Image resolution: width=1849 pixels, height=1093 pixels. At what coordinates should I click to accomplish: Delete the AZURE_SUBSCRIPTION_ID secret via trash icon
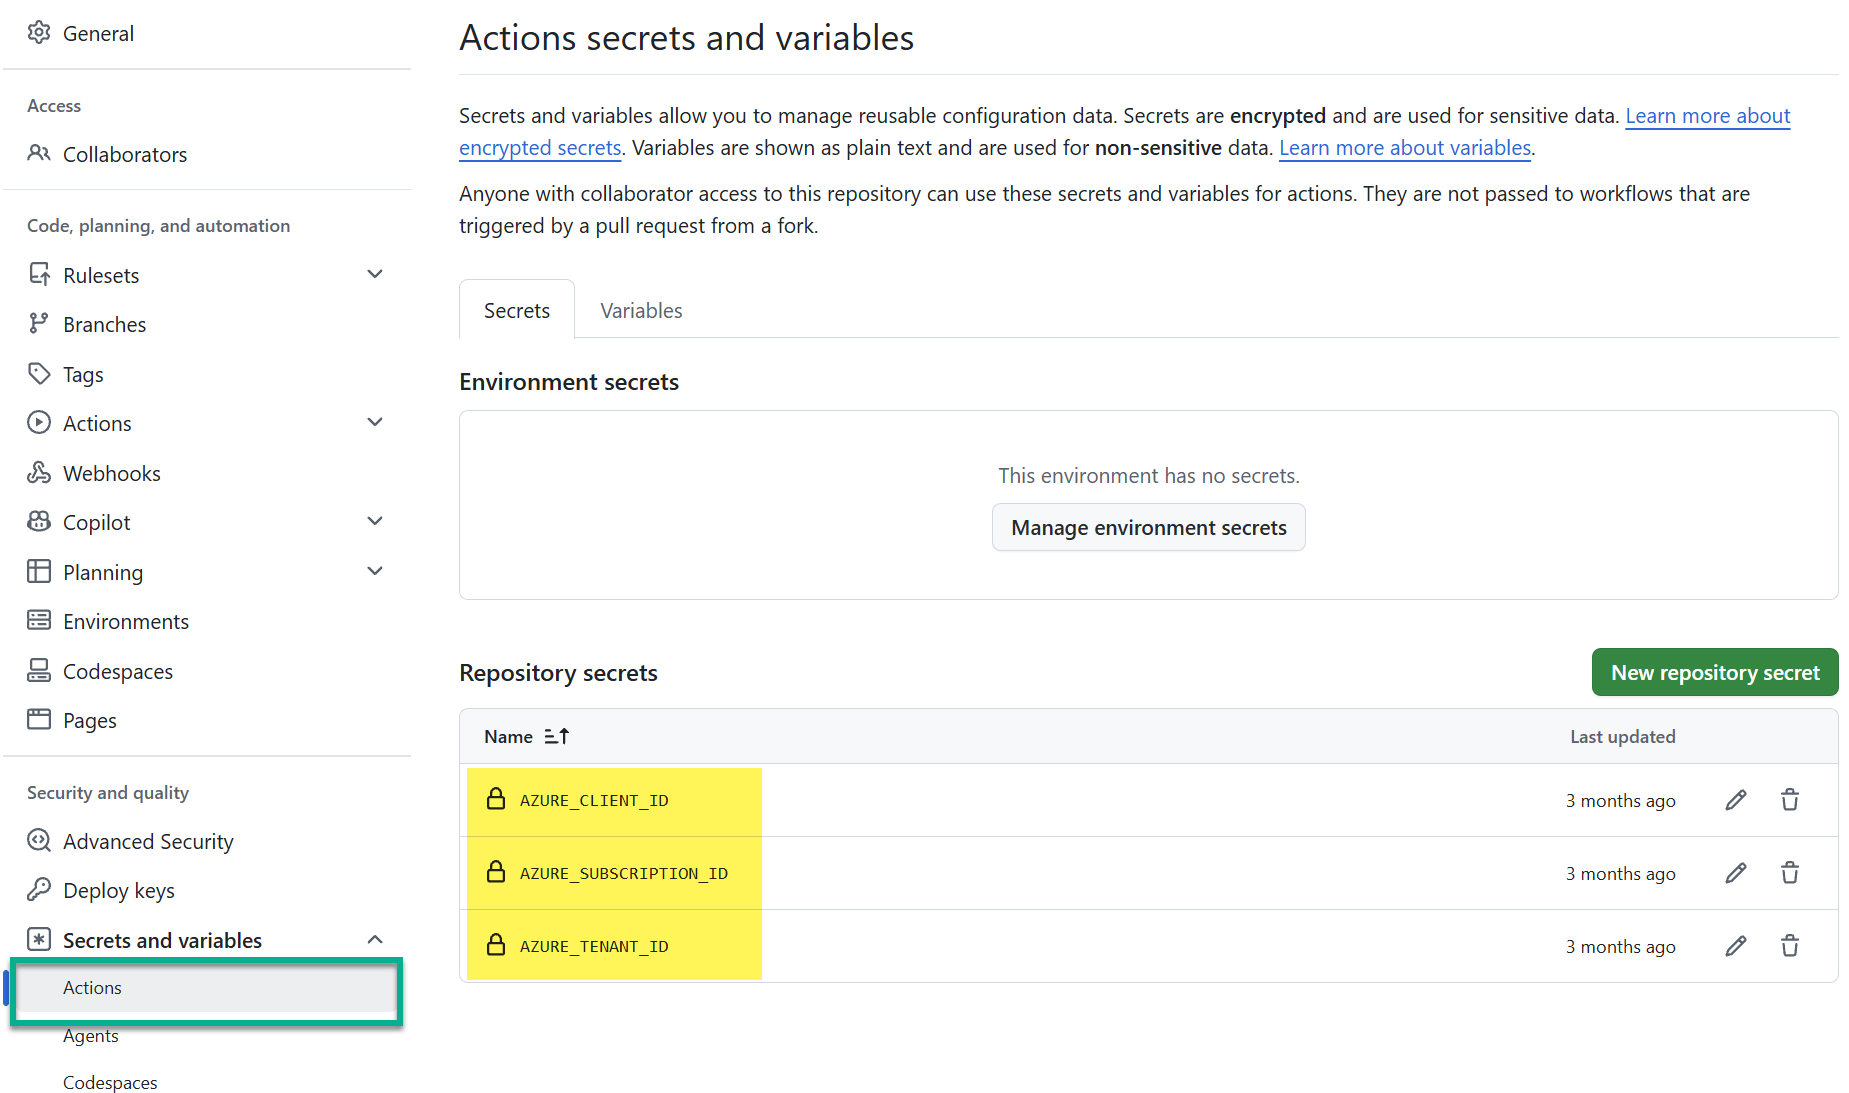(x=1790, y=873)
